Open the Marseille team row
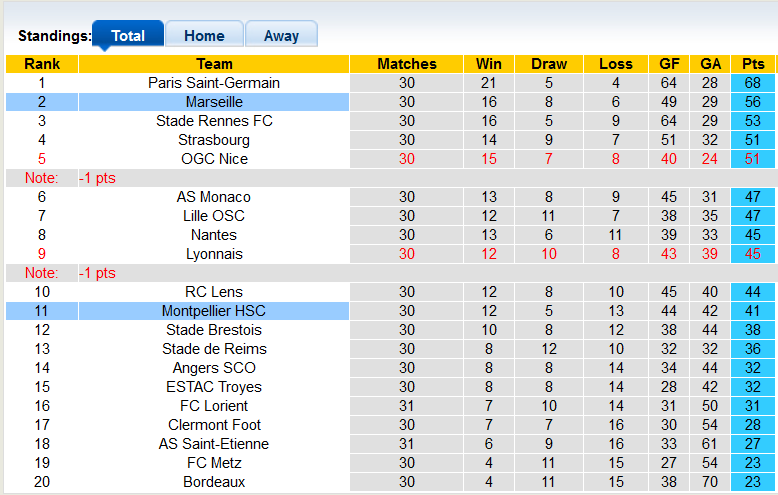The width and height of the screenshot is (778, 495). coord(214,102)
